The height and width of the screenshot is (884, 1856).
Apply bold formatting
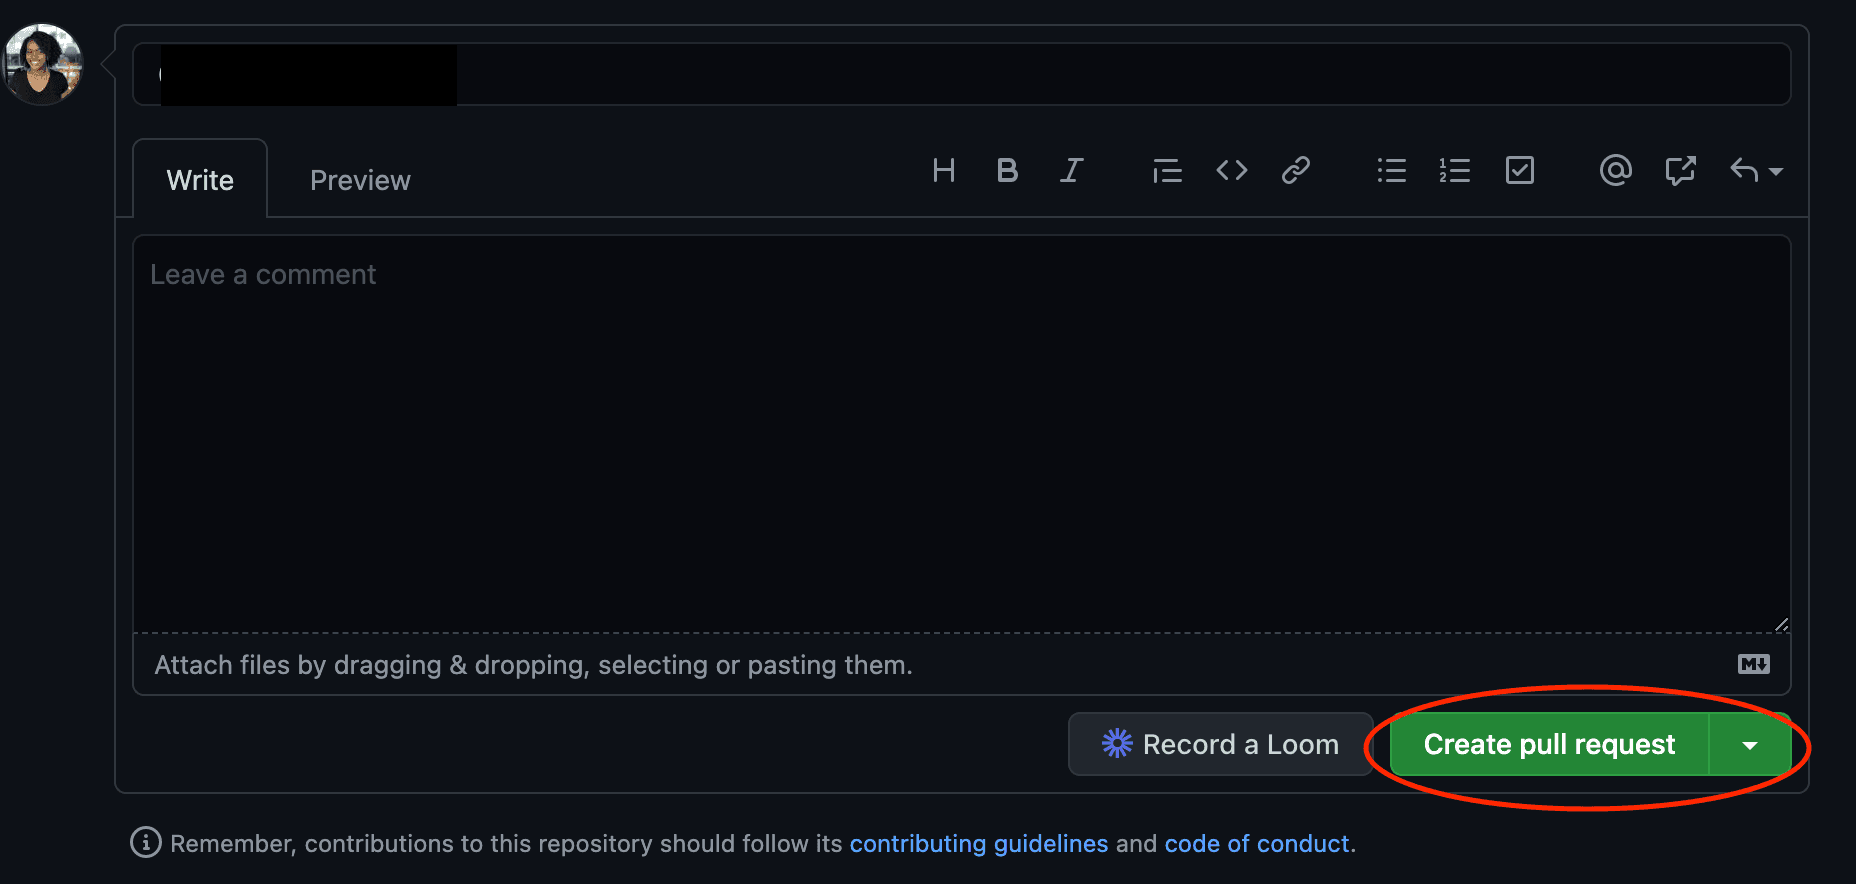click(1007, 170)
